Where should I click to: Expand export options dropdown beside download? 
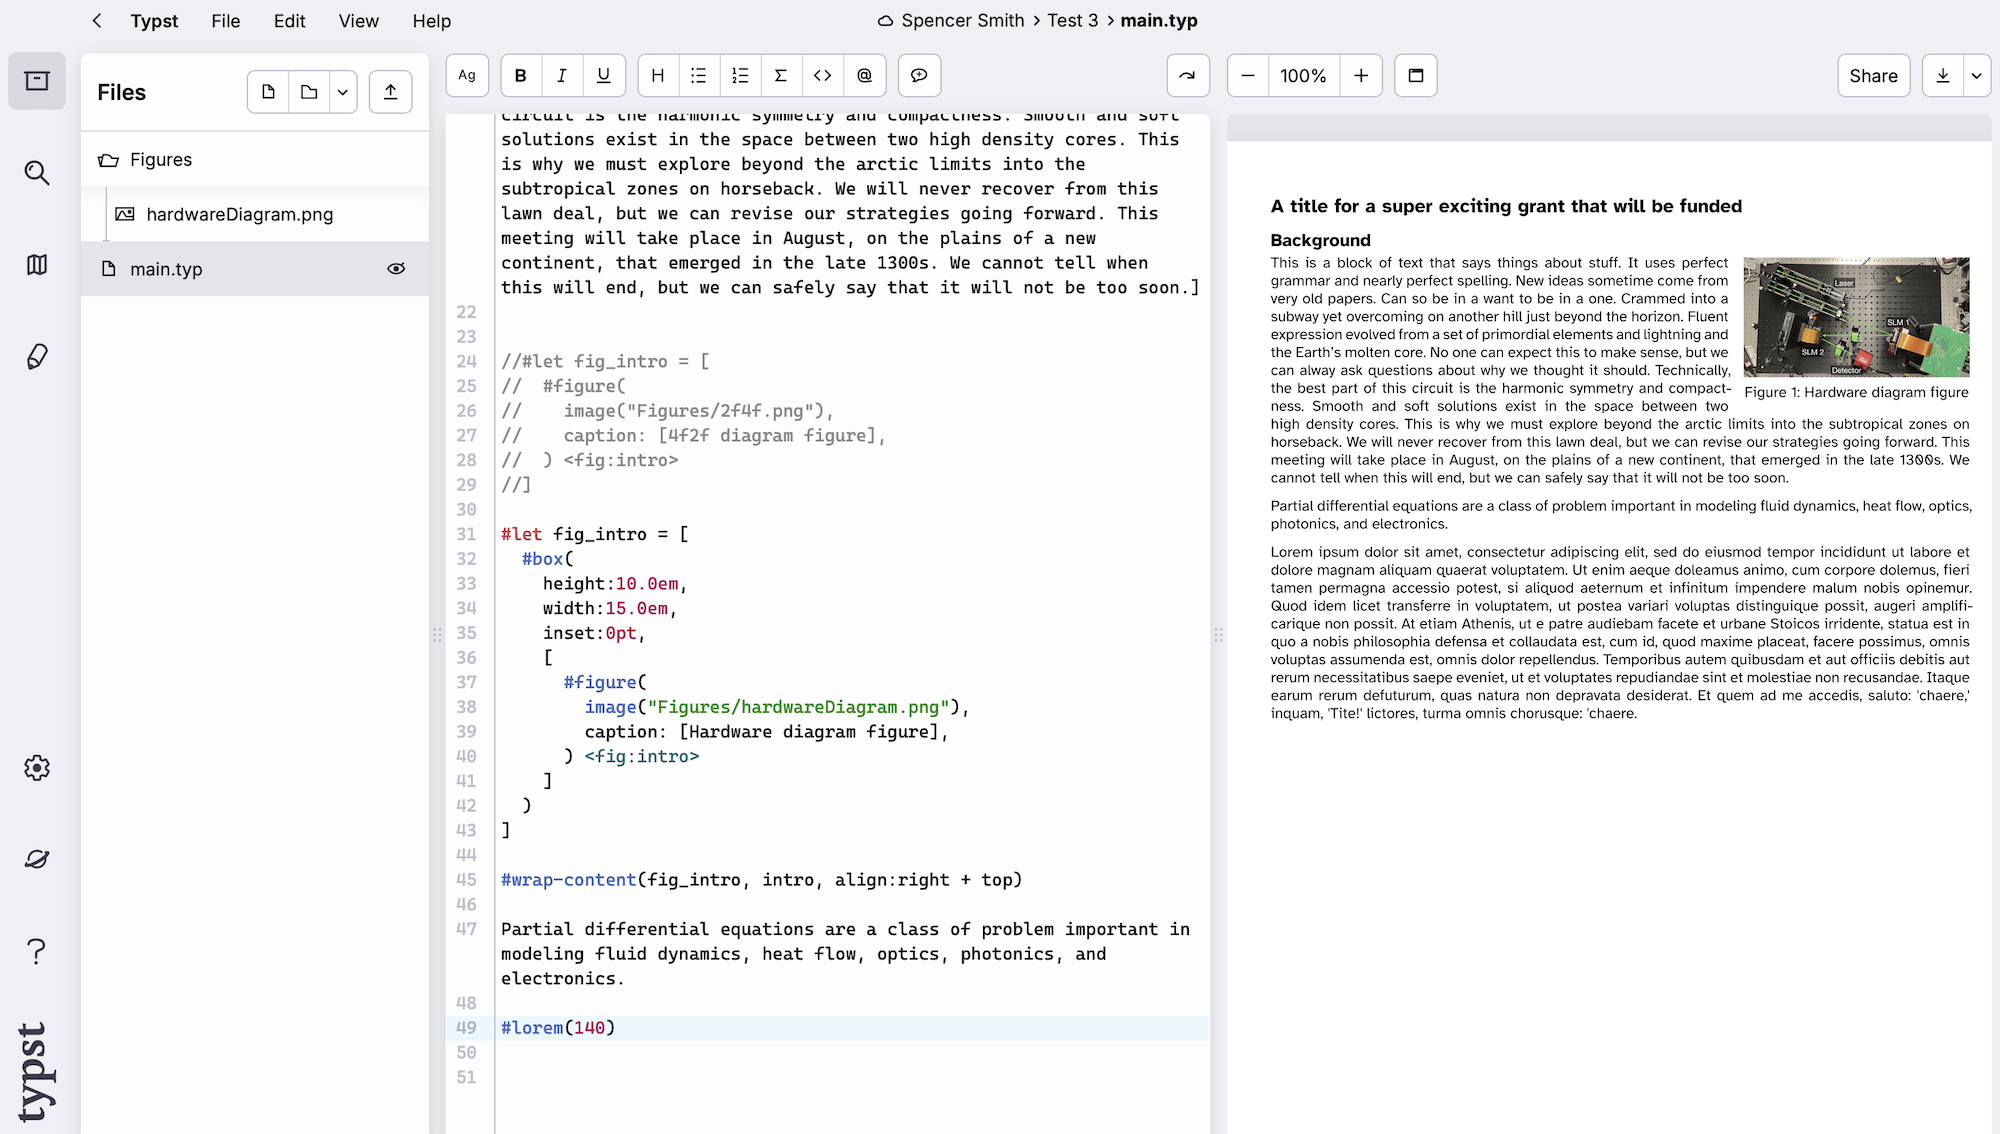click(x=1976, y=75)
